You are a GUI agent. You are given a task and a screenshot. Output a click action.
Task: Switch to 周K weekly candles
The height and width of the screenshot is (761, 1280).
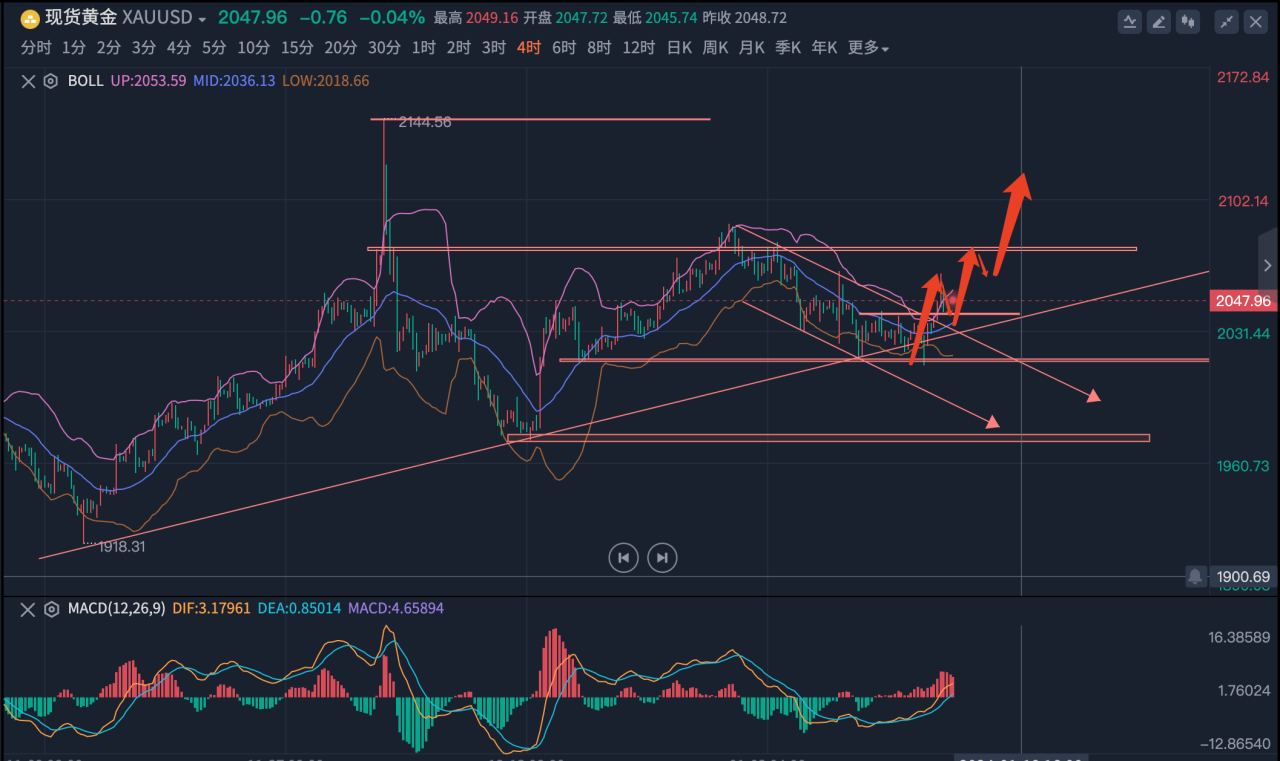tap(715, 47)
